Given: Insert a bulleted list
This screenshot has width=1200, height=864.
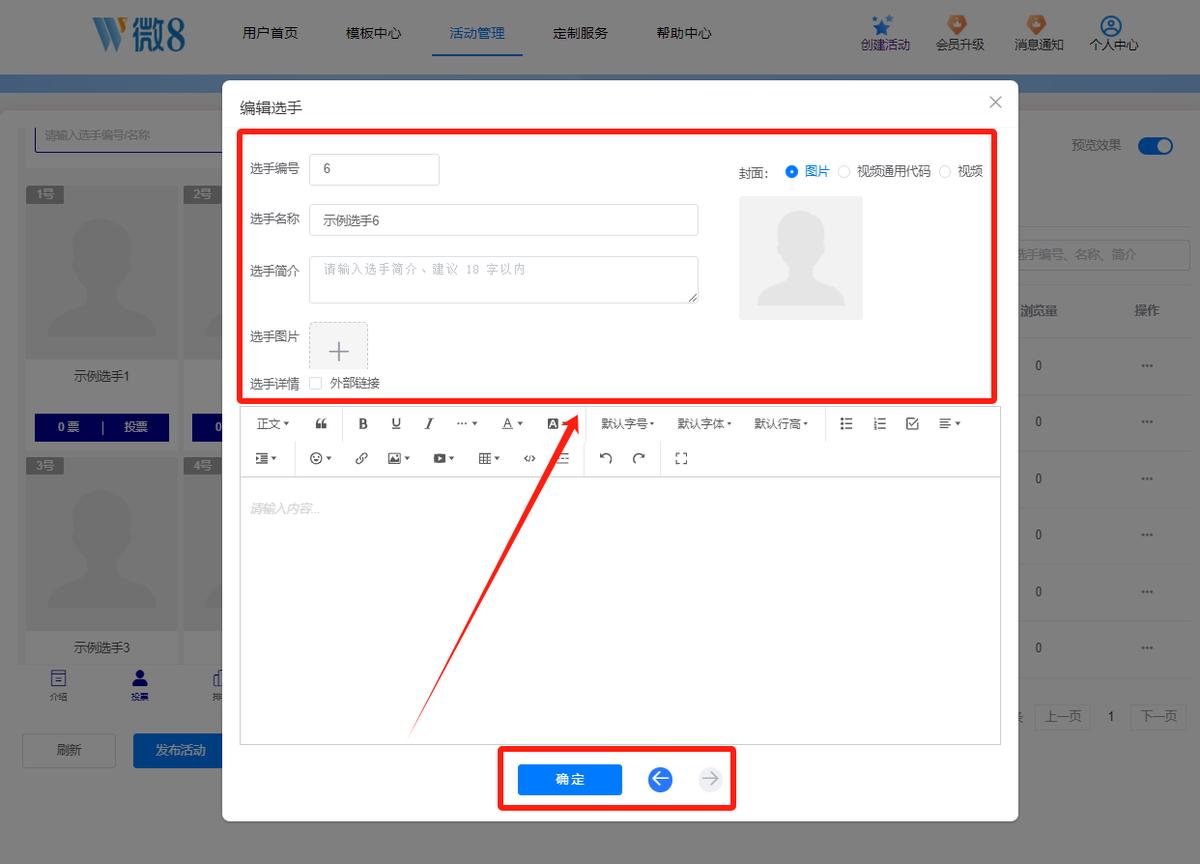Looking at the screenshot, I should pyautogui.click(x=846, y=424).
